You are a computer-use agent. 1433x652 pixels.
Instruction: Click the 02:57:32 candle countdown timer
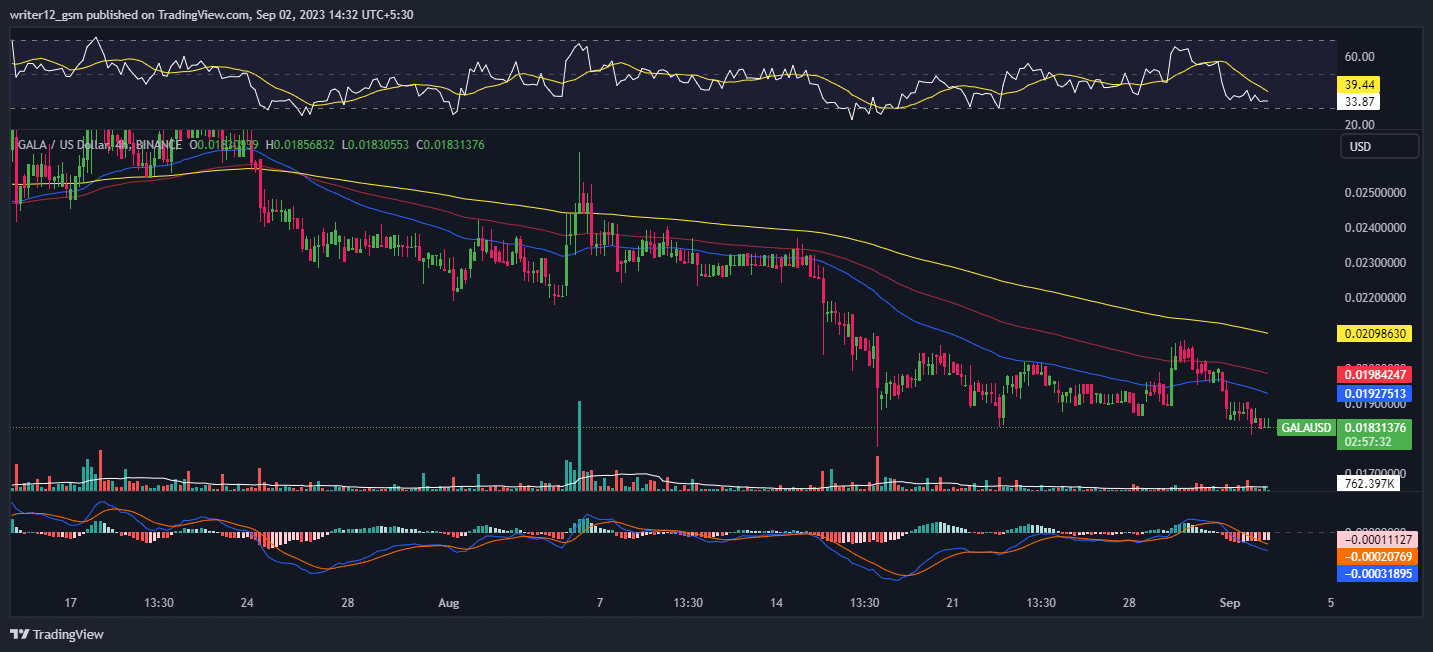[1369, 441]
